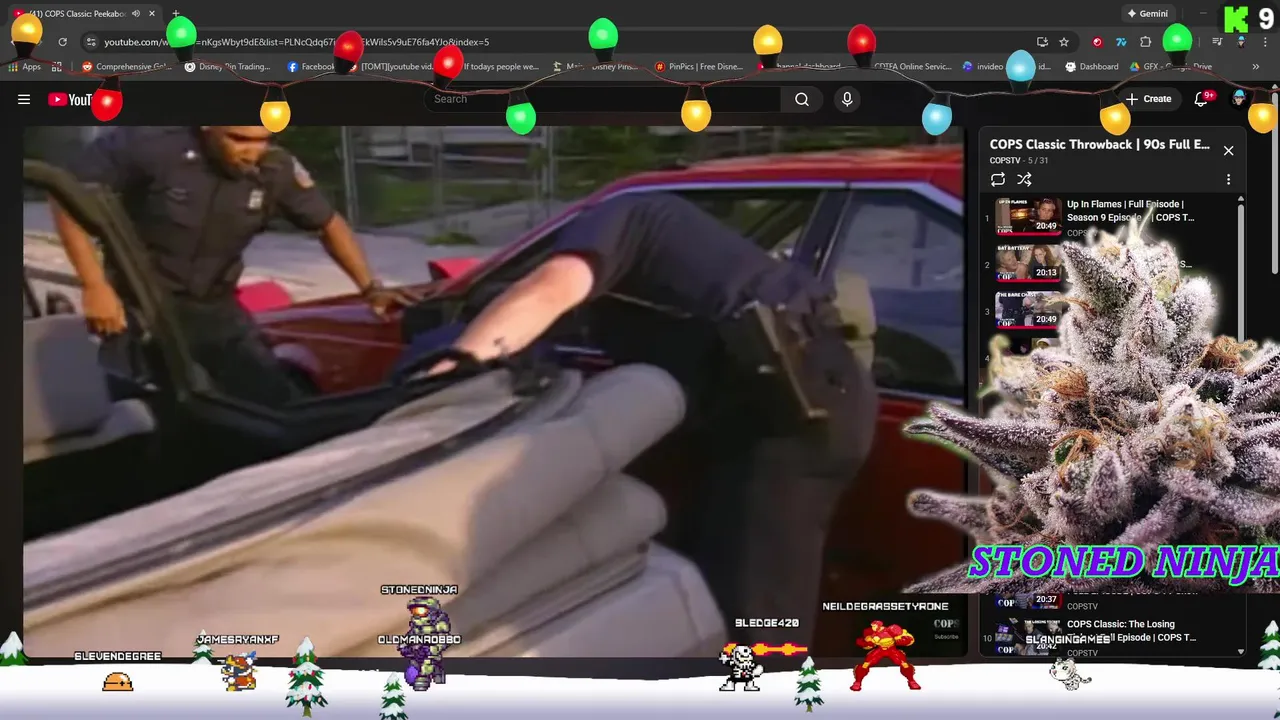Open YouTube notifications bell
This screenshot has height=720, width=1280.
(x=1203, y=99)
